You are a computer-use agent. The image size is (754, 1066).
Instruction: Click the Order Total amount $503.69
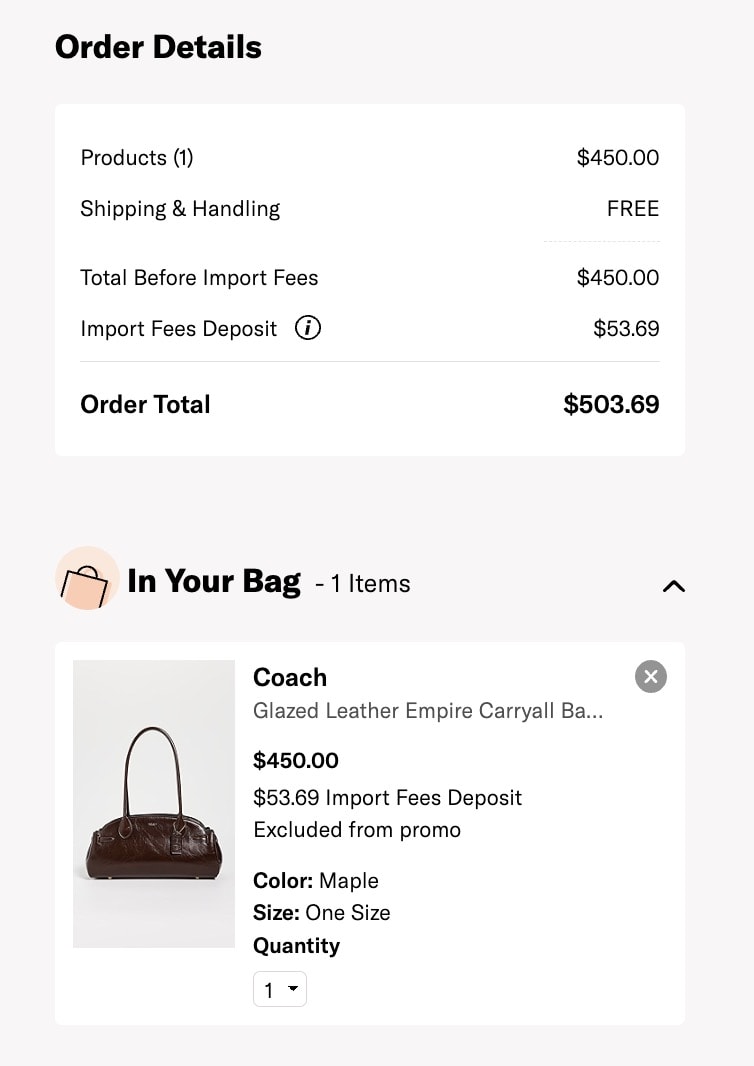coord(611,404)
